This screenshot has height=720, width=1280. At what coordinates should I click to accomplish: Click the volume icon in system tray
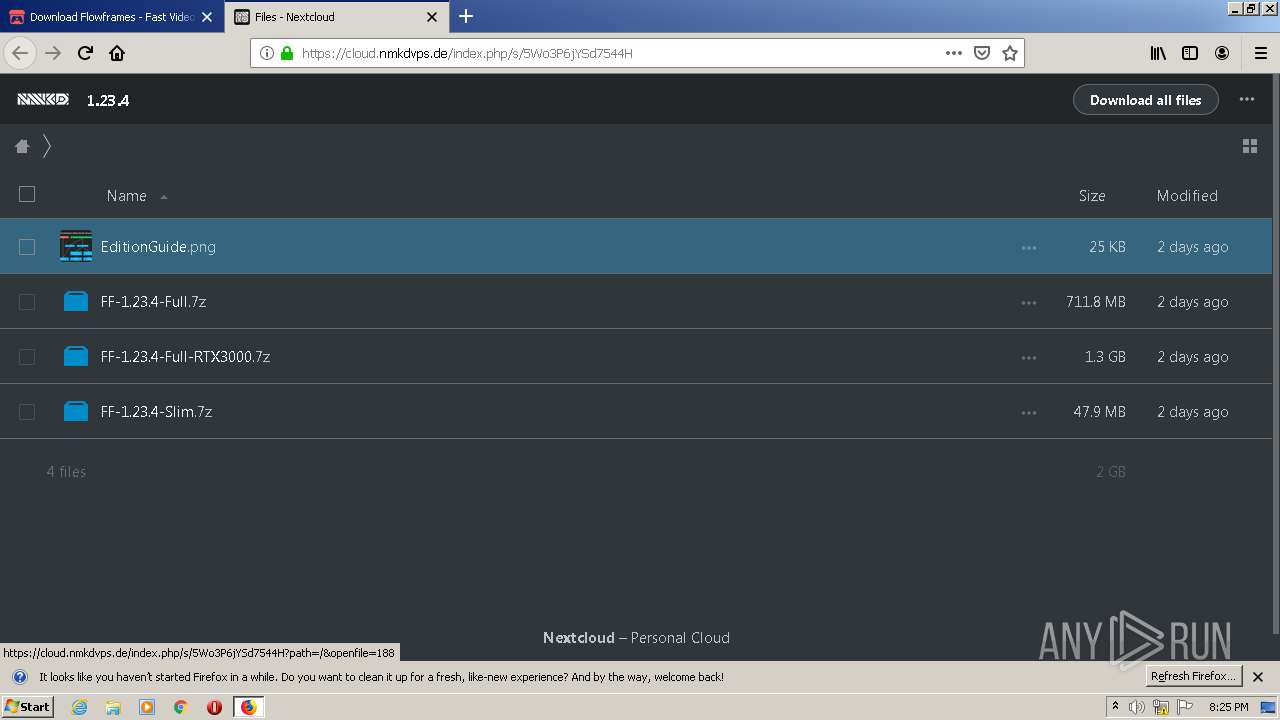pyautogui.click(x=1137, y=707)
